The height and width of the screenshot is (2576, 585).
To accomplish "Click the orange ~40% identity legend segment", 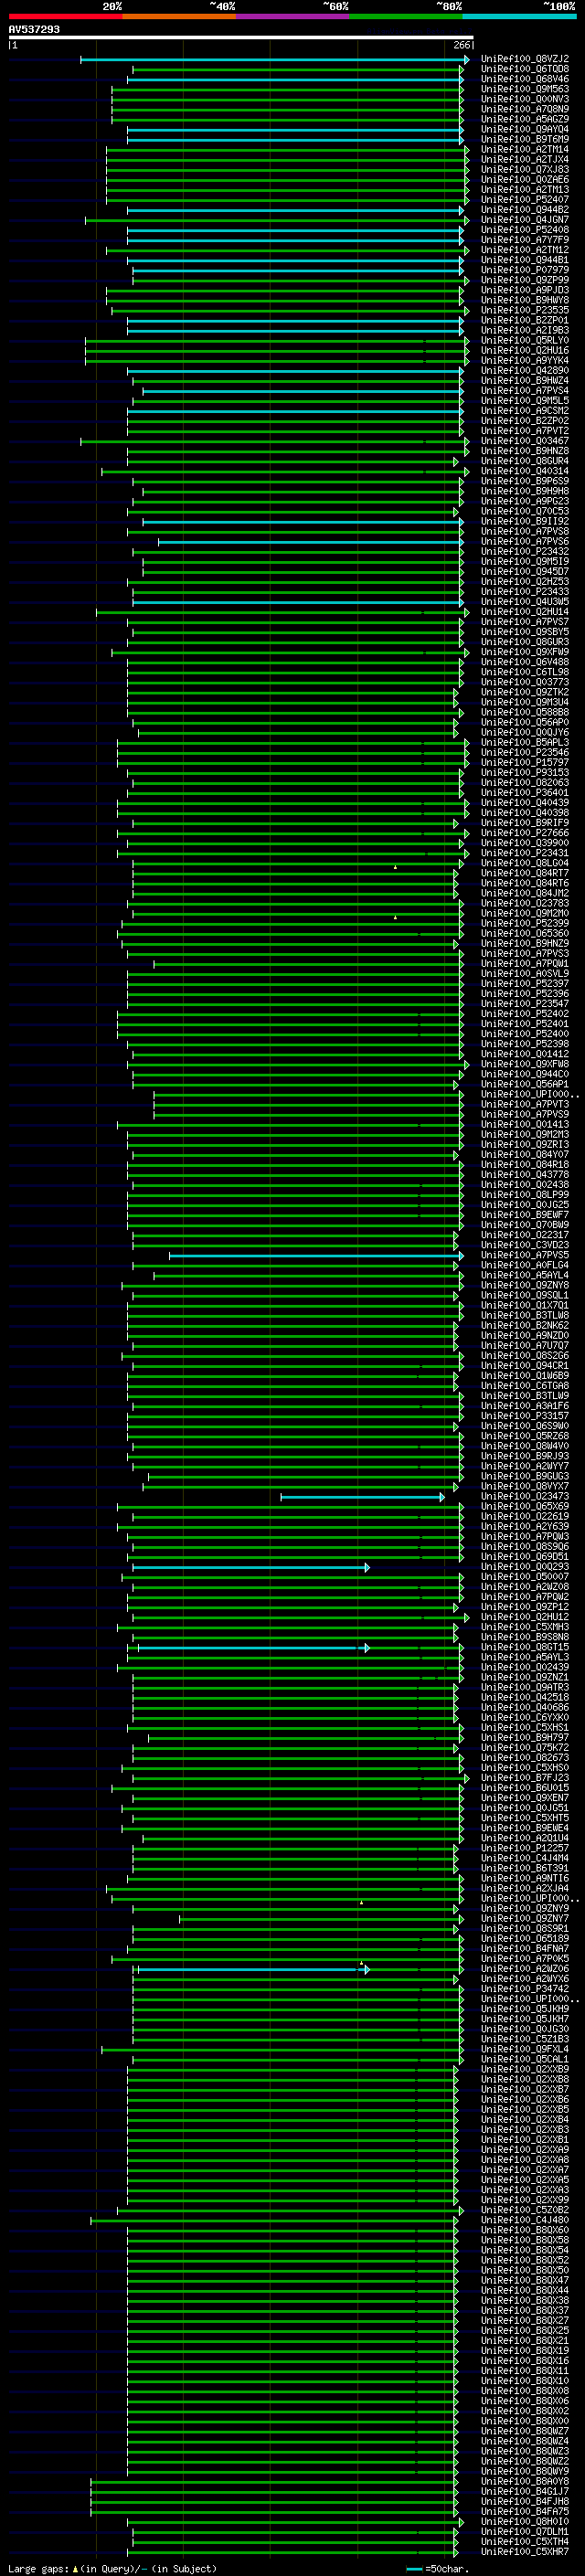I will pyautogui.click(x=178, y=16).
